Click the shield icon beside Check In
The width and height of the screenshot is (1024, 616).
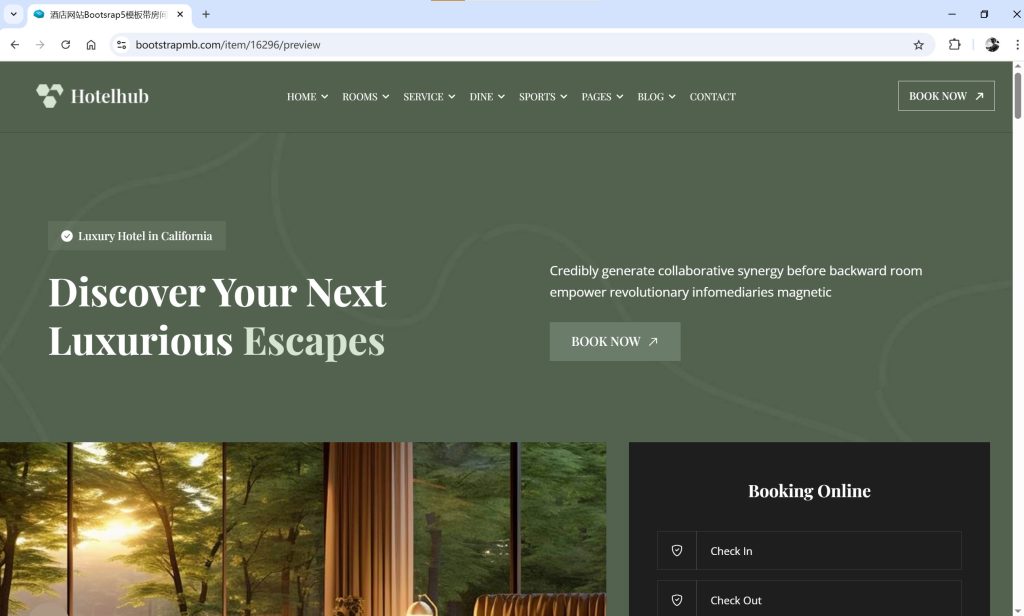[677, 551]
